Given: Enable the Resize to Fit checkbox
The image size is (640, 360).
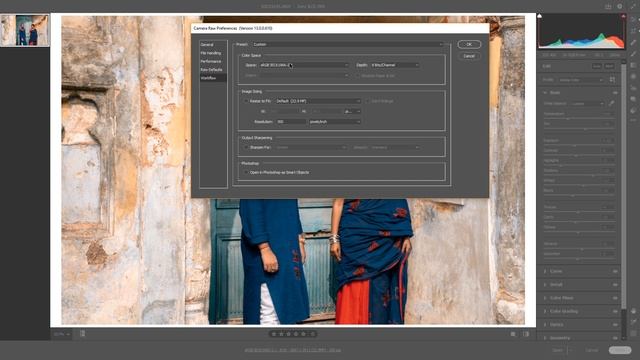Looking at the screenshot, I should (246, 101).
